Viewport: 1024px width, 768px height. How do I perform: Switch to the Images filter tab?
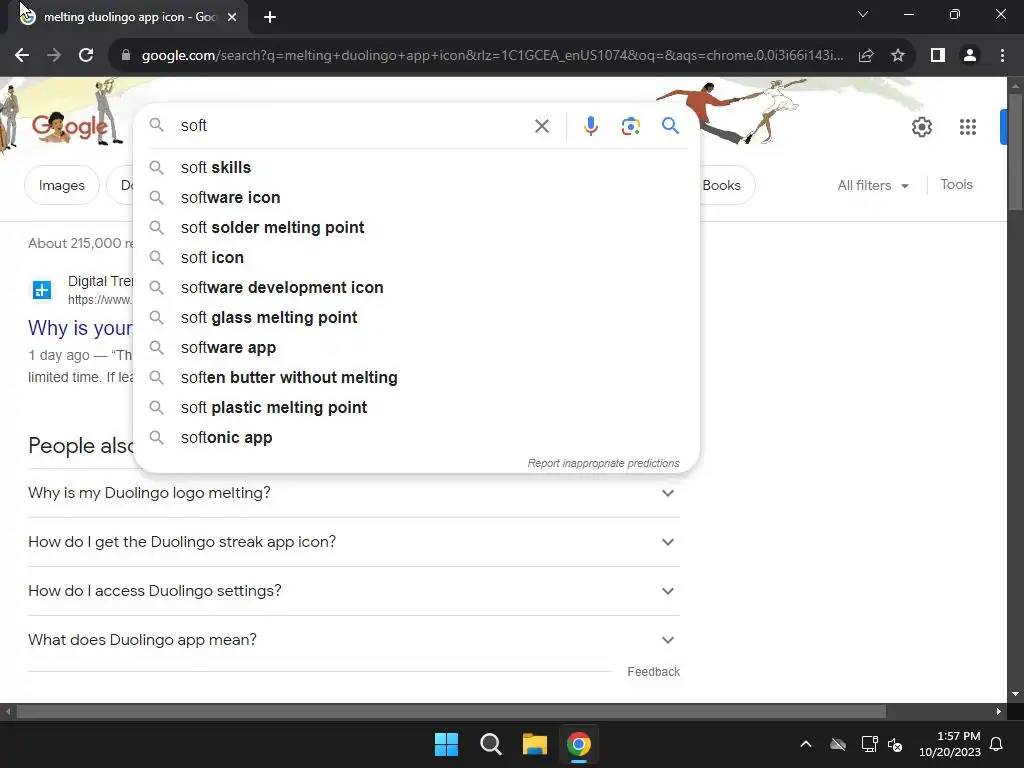click(61, 185)
